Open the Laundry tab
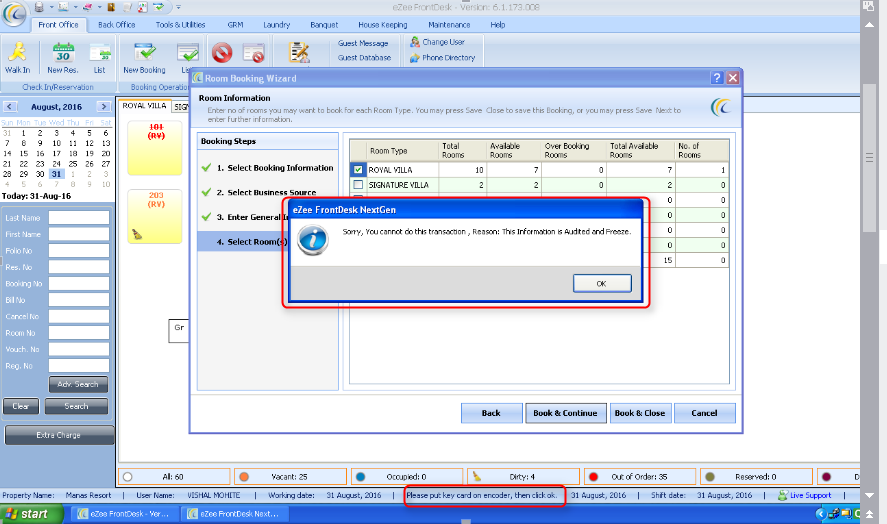887x524 pixels. pyautogui.click(x=277, y=24)
